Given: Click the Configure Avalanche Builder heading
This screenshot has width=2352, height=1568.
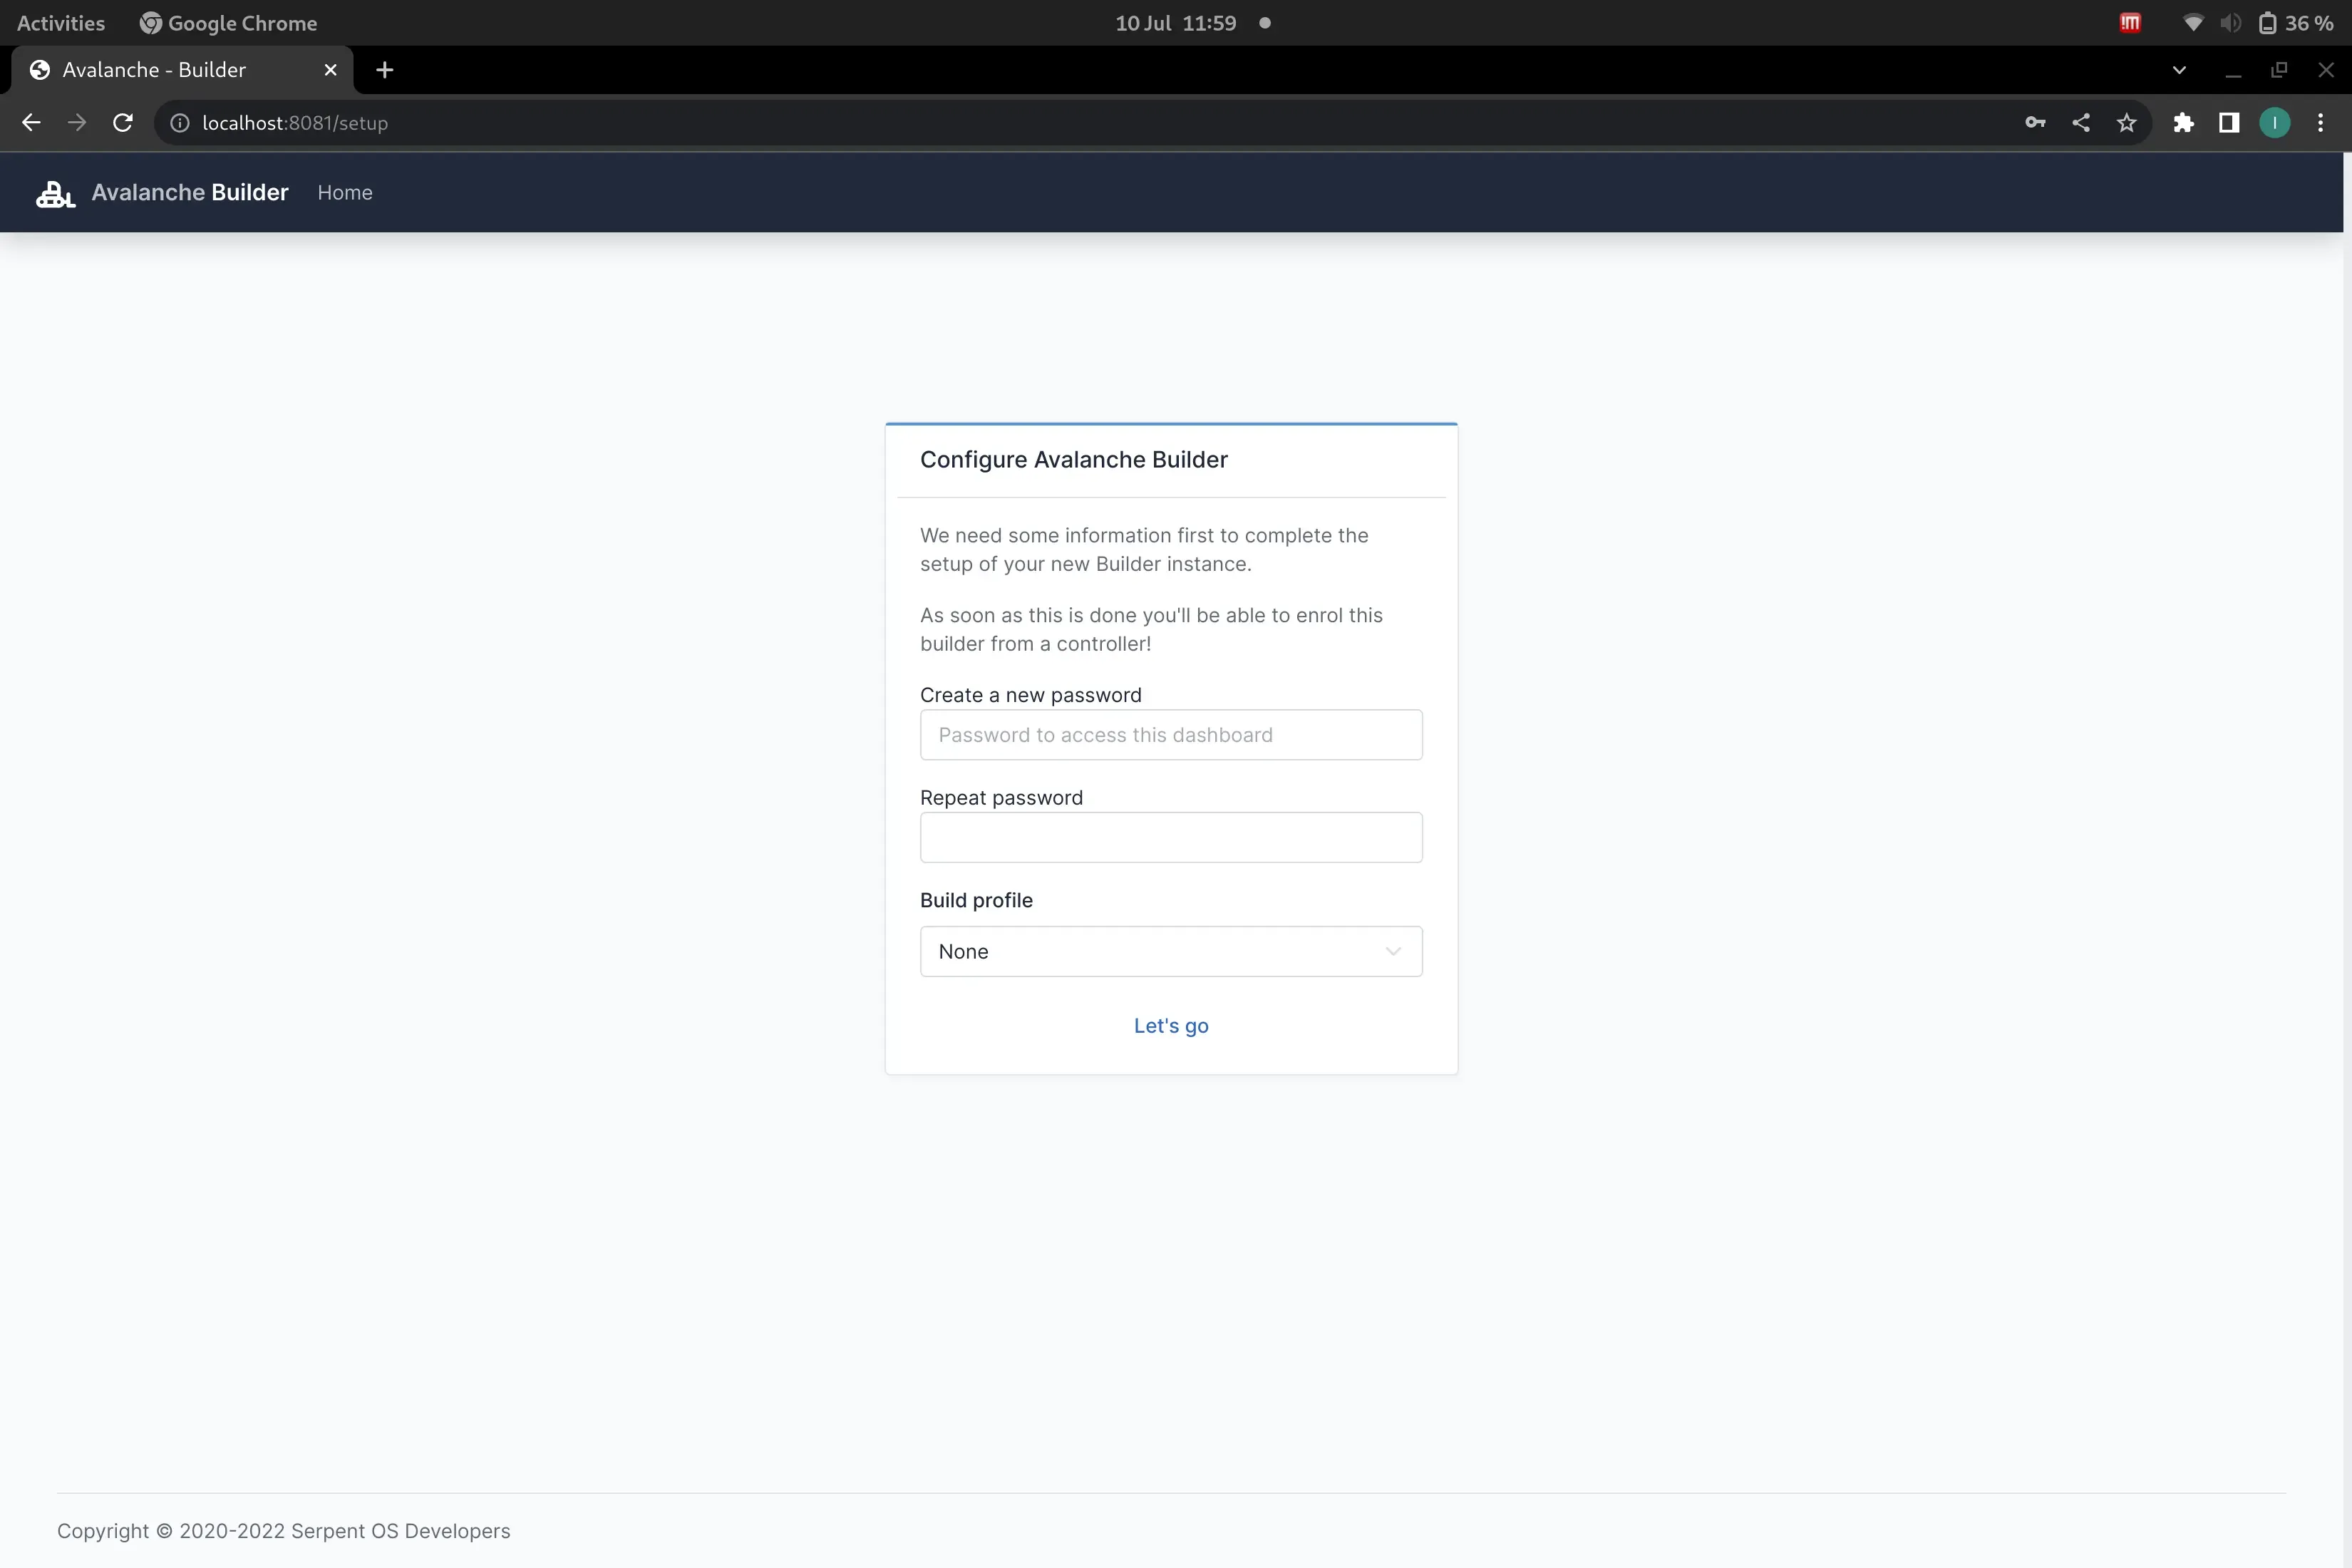Looking at the screenshot, I should tap(1074, 460).
